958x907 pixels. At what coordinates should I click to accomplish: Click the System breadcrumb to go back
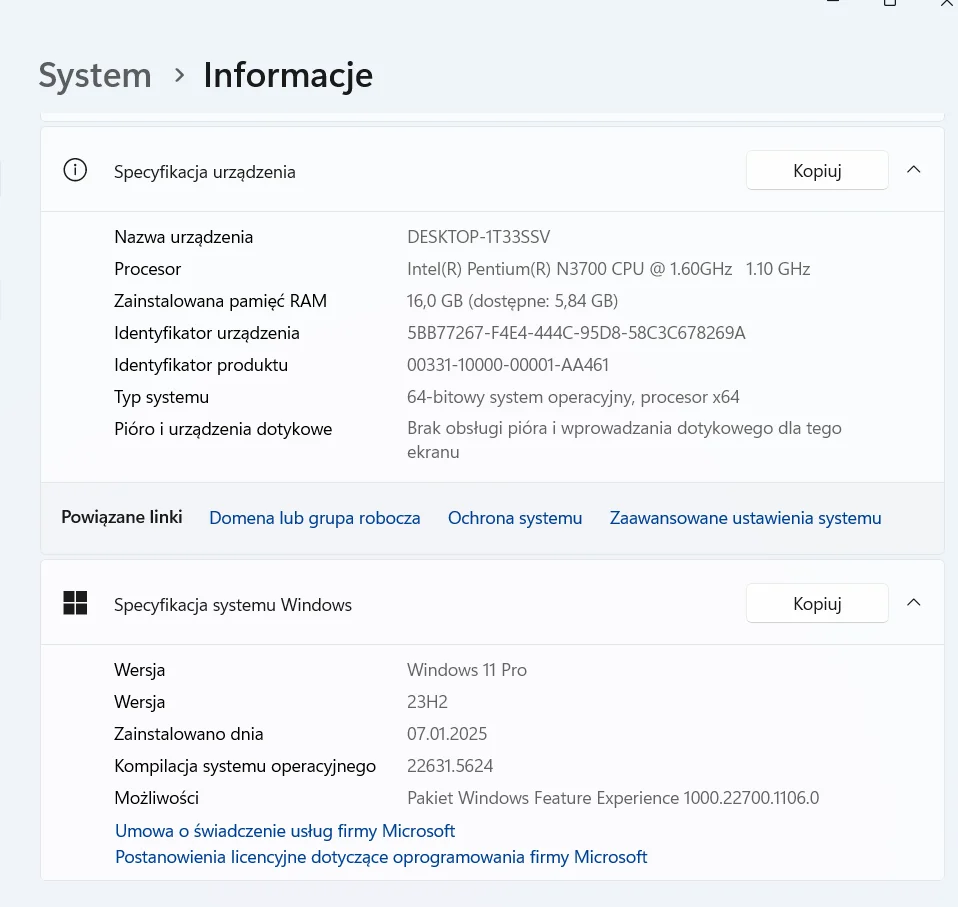pyautogui.click(x=95, y=75)
